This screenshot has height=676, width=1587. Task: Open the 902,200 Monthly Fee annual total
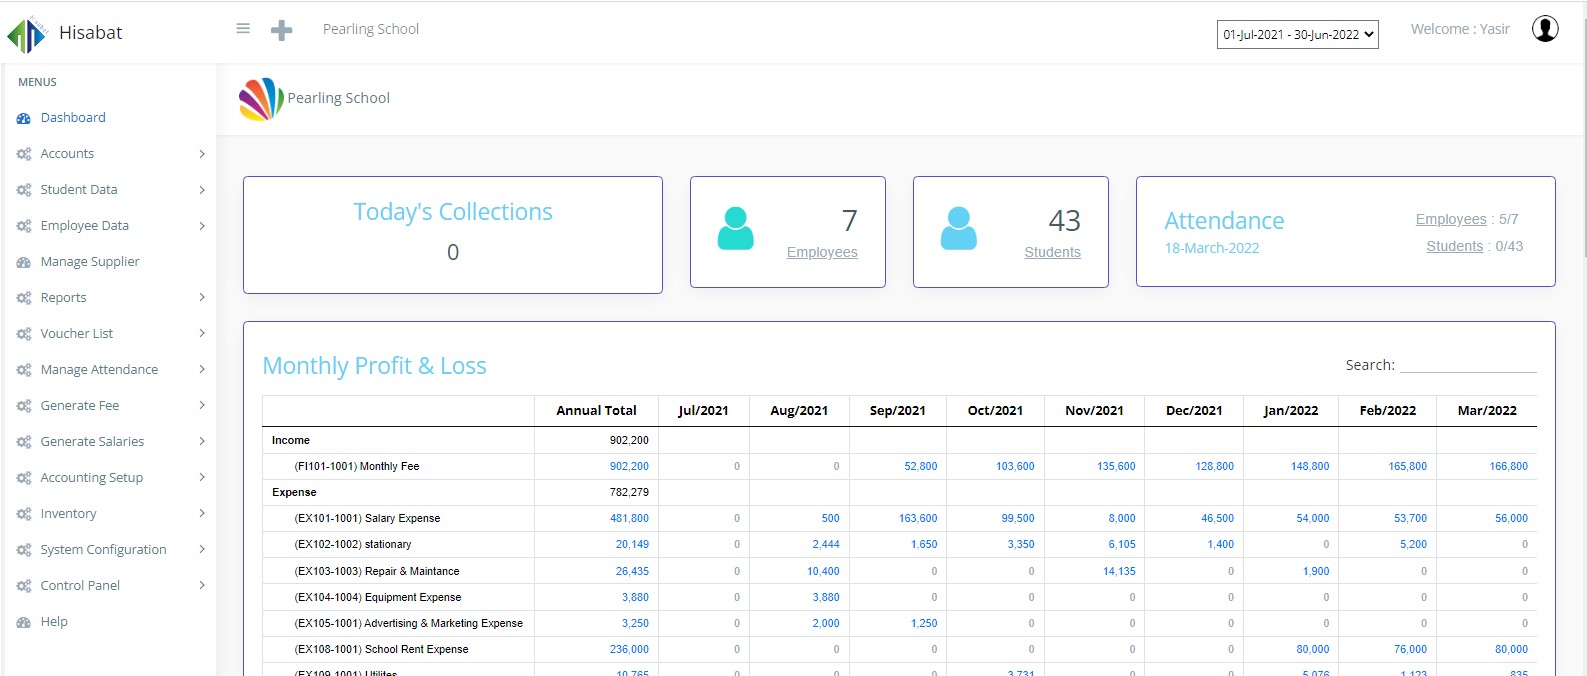pyautogui.click(x=629, y=467)
